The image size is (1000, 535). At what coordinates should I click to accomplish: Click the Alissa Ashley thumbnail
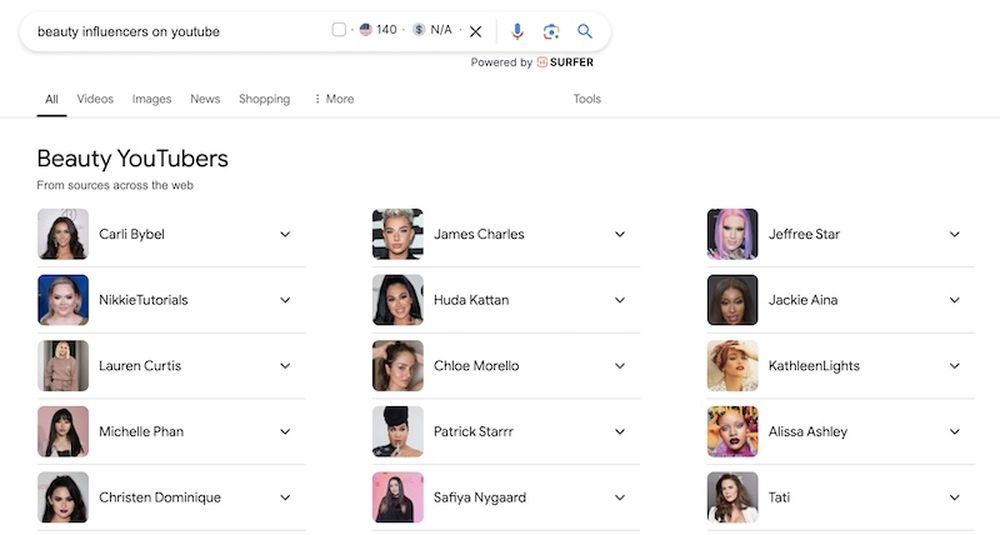tap(733, 431)
